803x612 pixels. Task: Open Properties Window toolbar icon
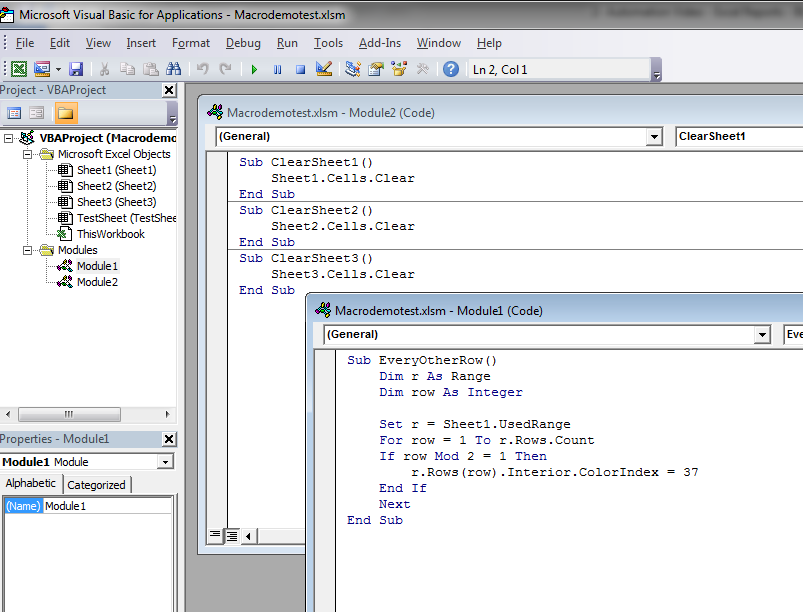pyautogui.click(x=376, y=69)
